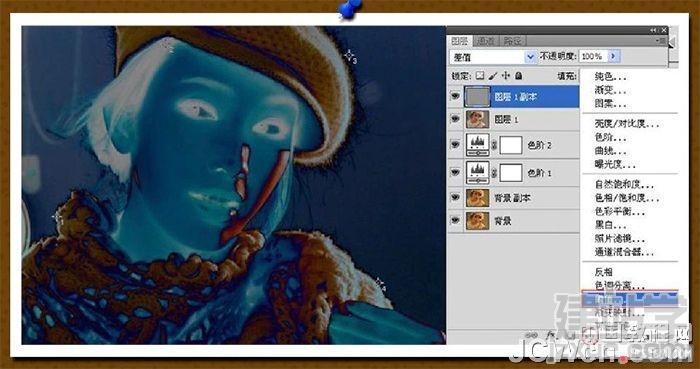Click the blue highlighted adjustment menu entry
This screenshot has width=700, height=369.
click(x=629, y=299)
